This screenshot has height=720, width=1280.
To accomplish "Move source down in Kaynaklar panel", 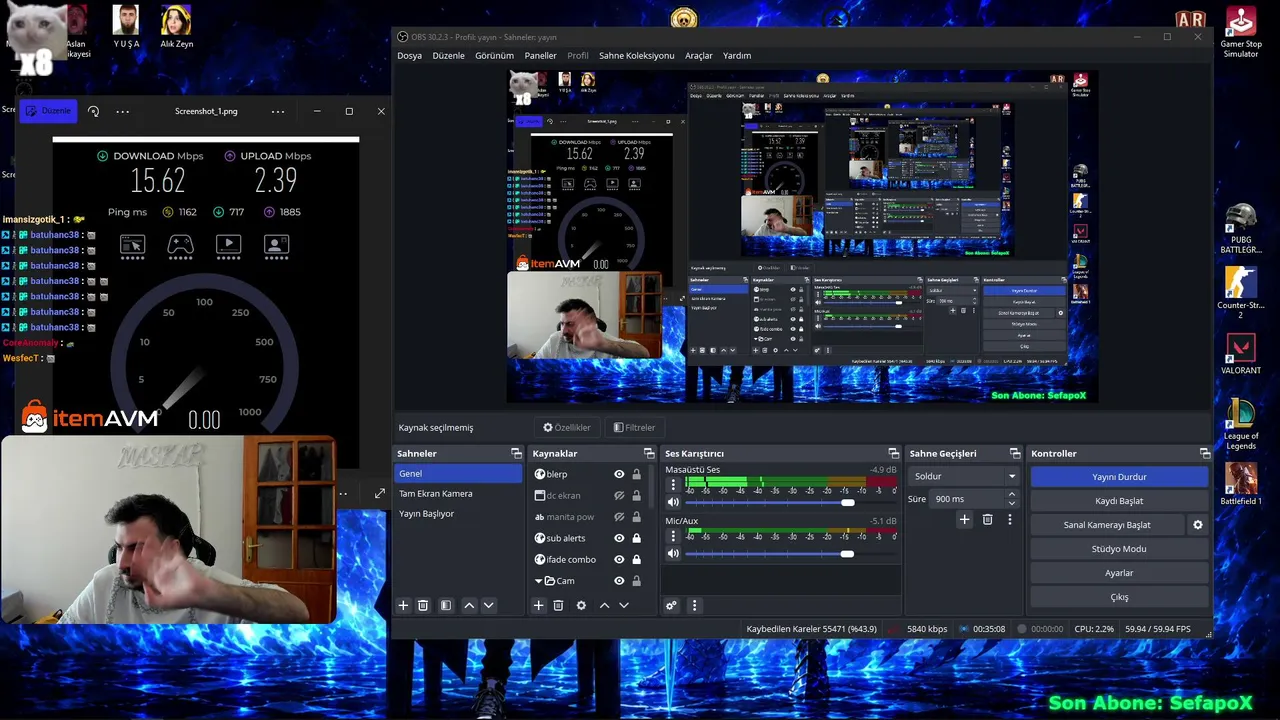I will pos(624,605).
